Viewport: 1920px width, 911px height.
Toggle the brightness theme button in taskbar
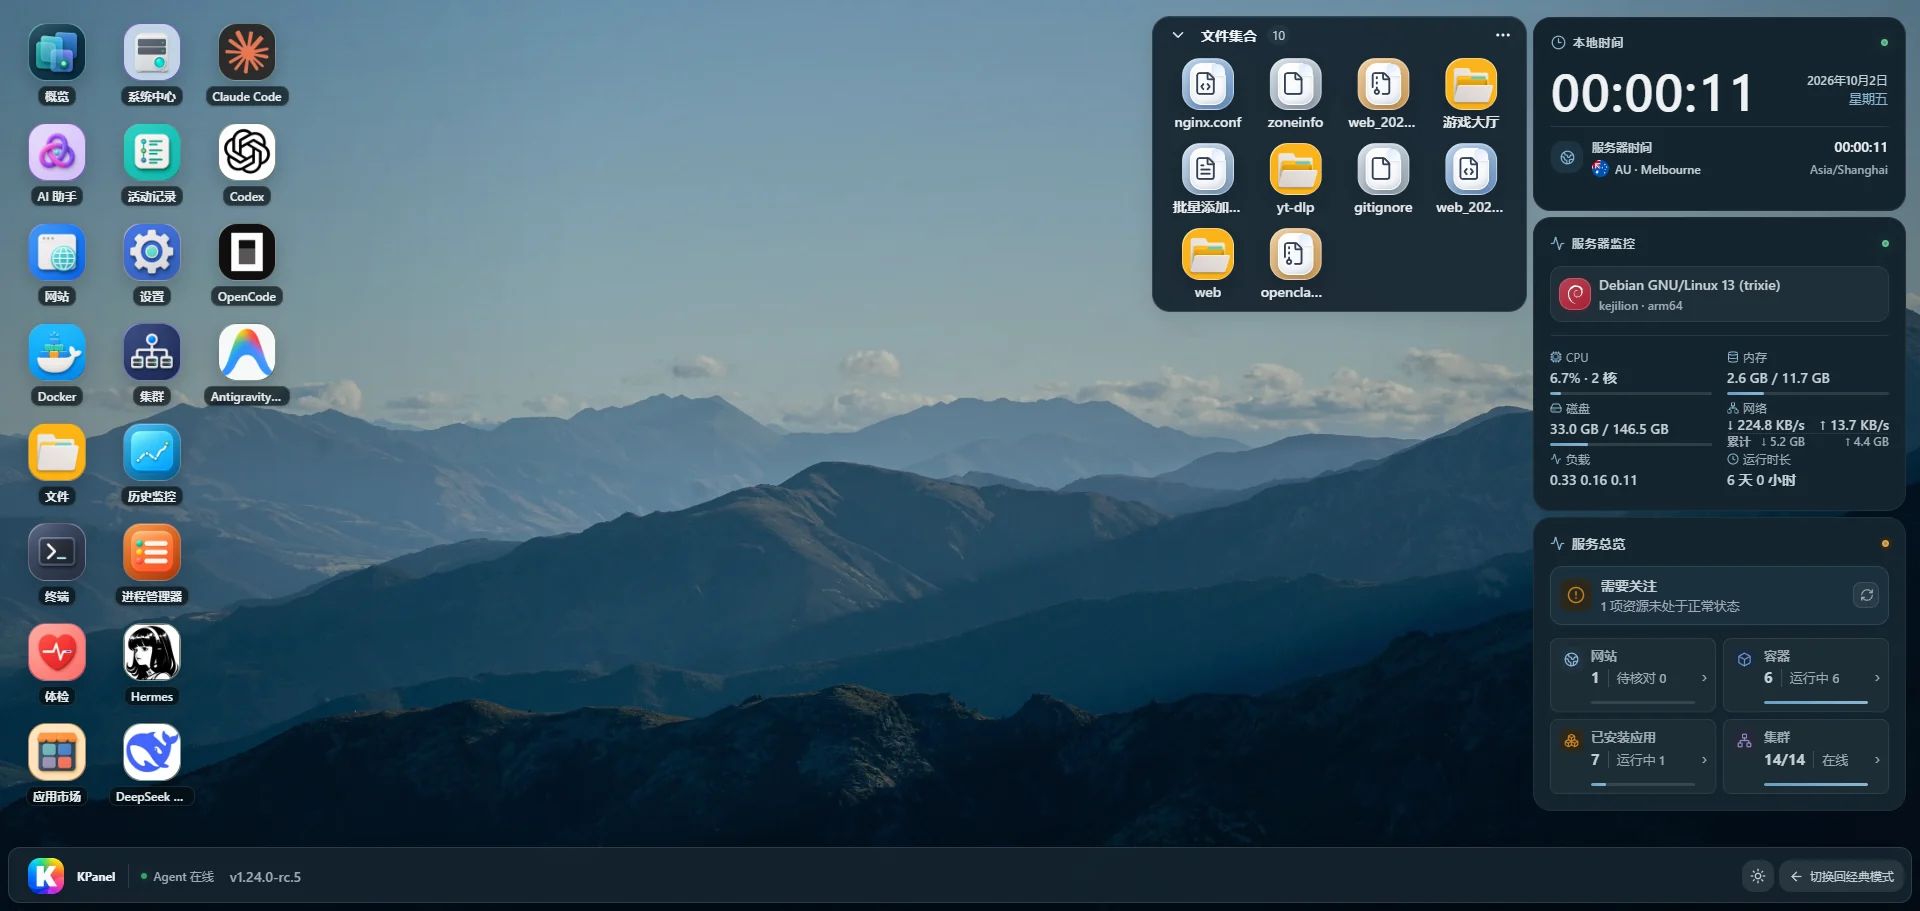click(x=1758, y=876)
